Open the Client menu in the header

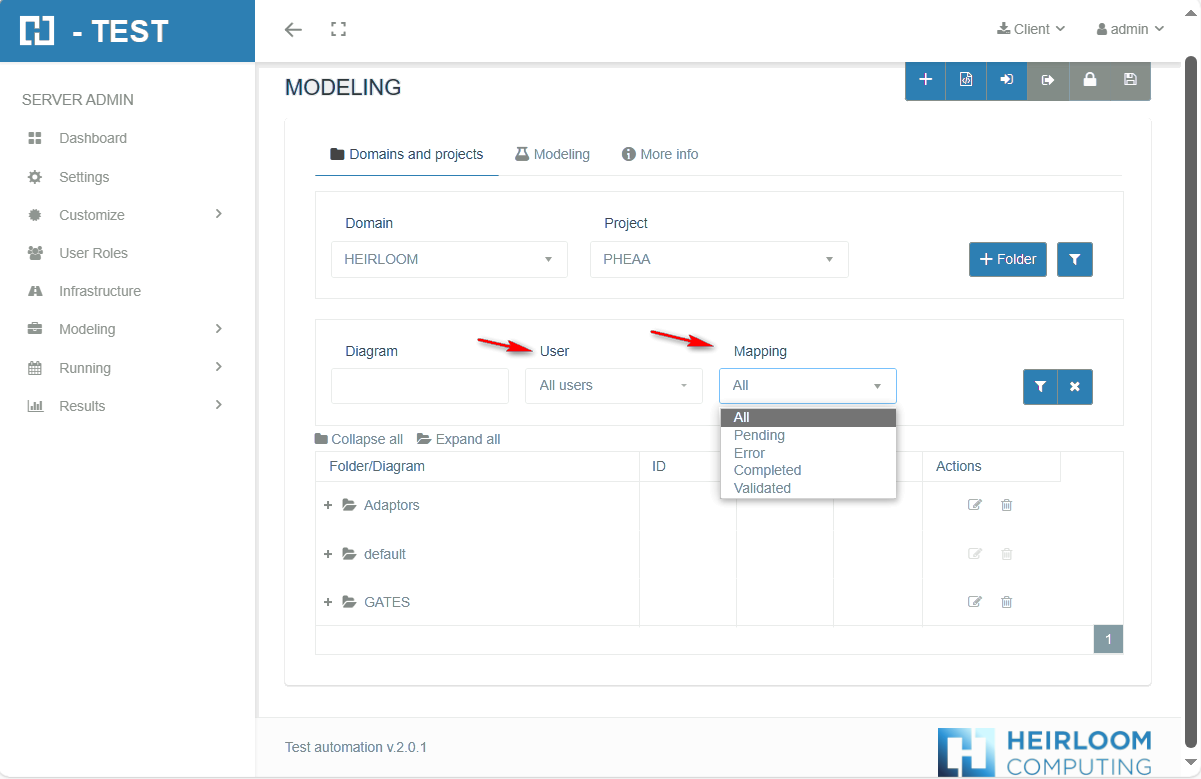click(x=1030, y=29)
